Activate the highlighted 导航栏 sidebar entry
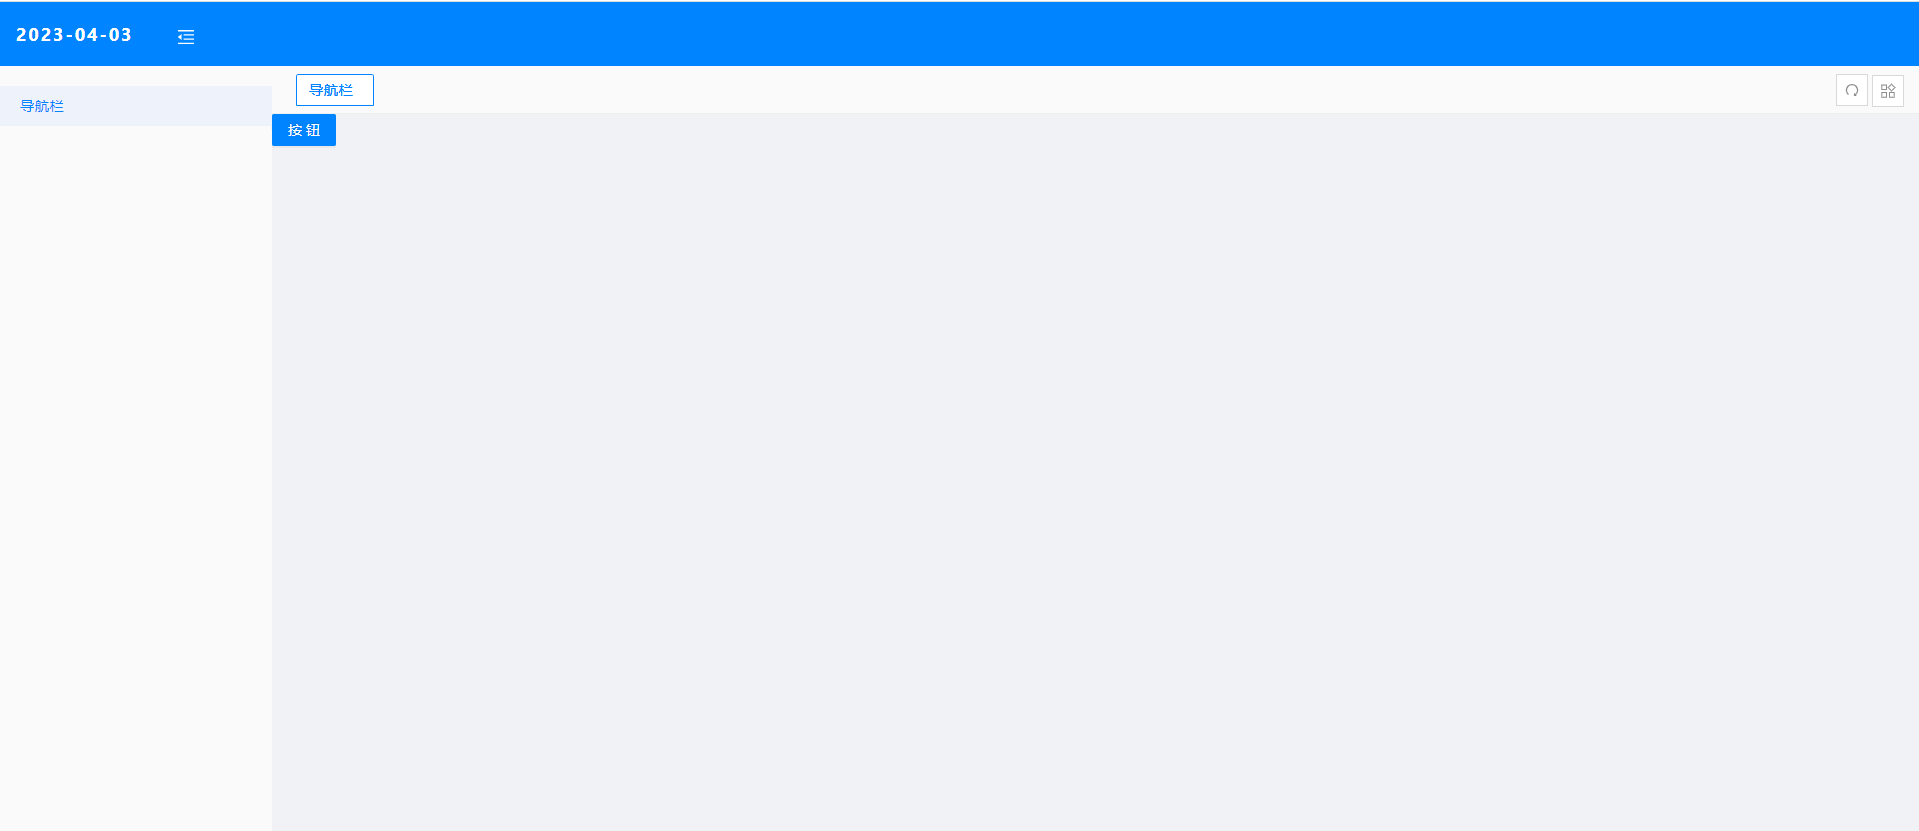This screenshot has width=1919, height=831. pos(136,106)
